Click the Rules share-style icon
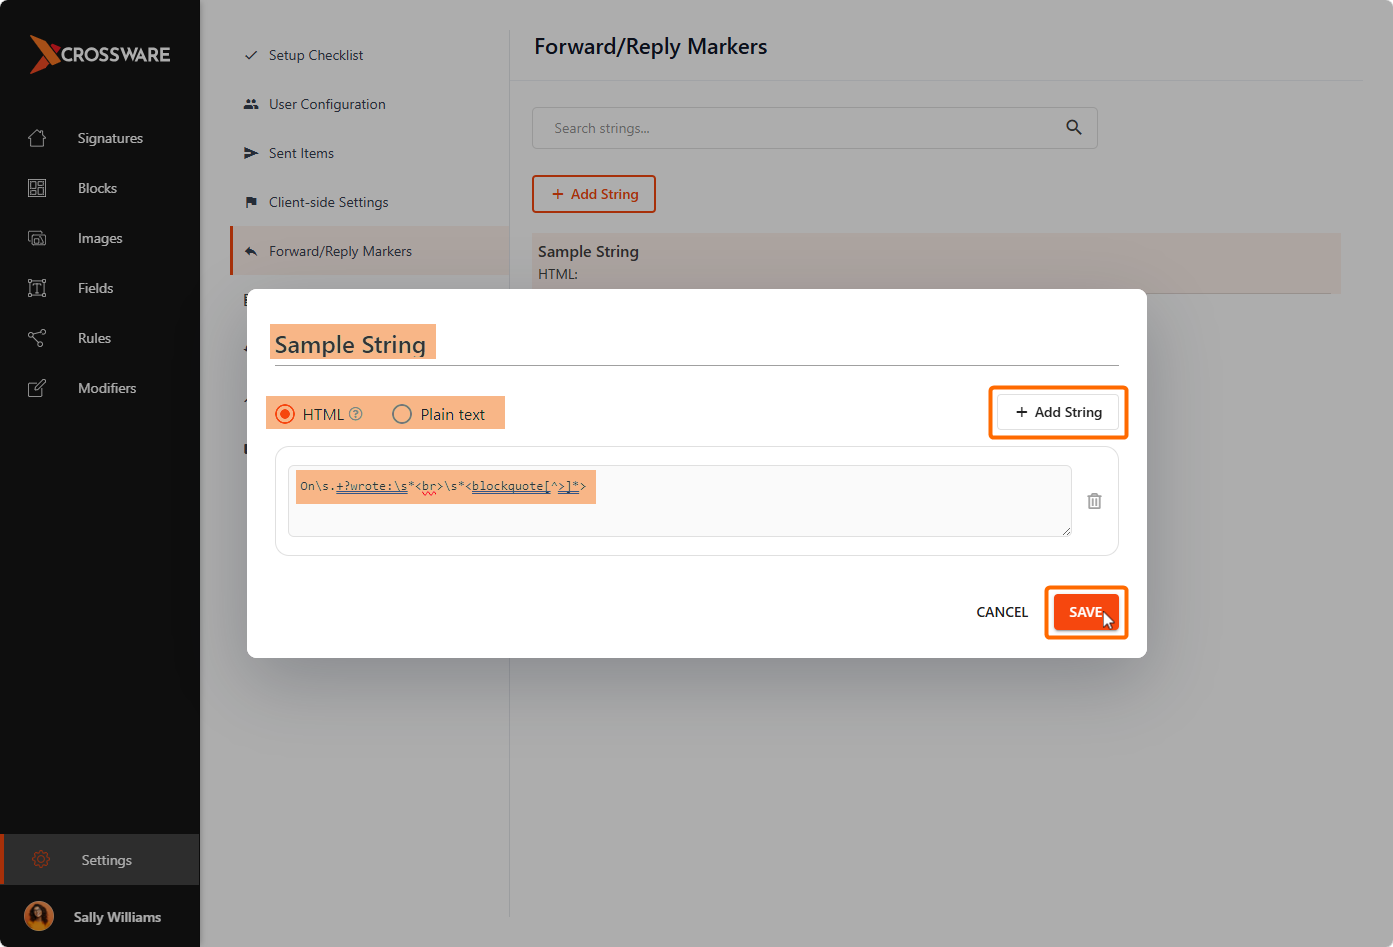 click(x=37, y=338)
